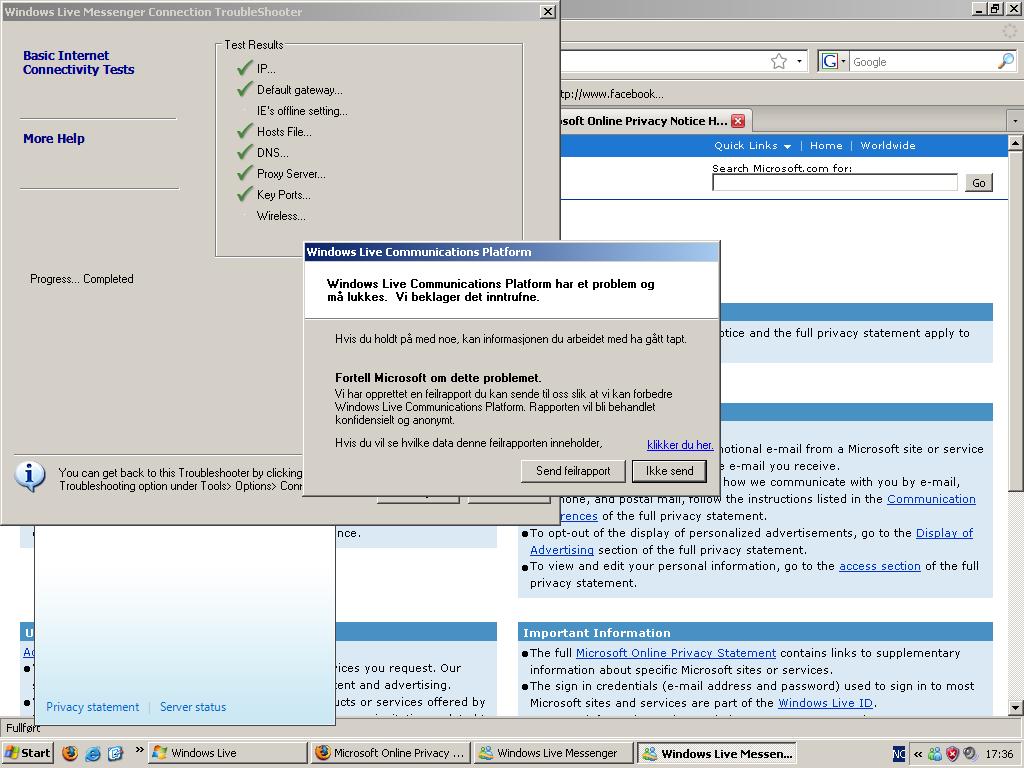
Task: Launch Firefox from the quick launch bar
Action: pos(70,753)
